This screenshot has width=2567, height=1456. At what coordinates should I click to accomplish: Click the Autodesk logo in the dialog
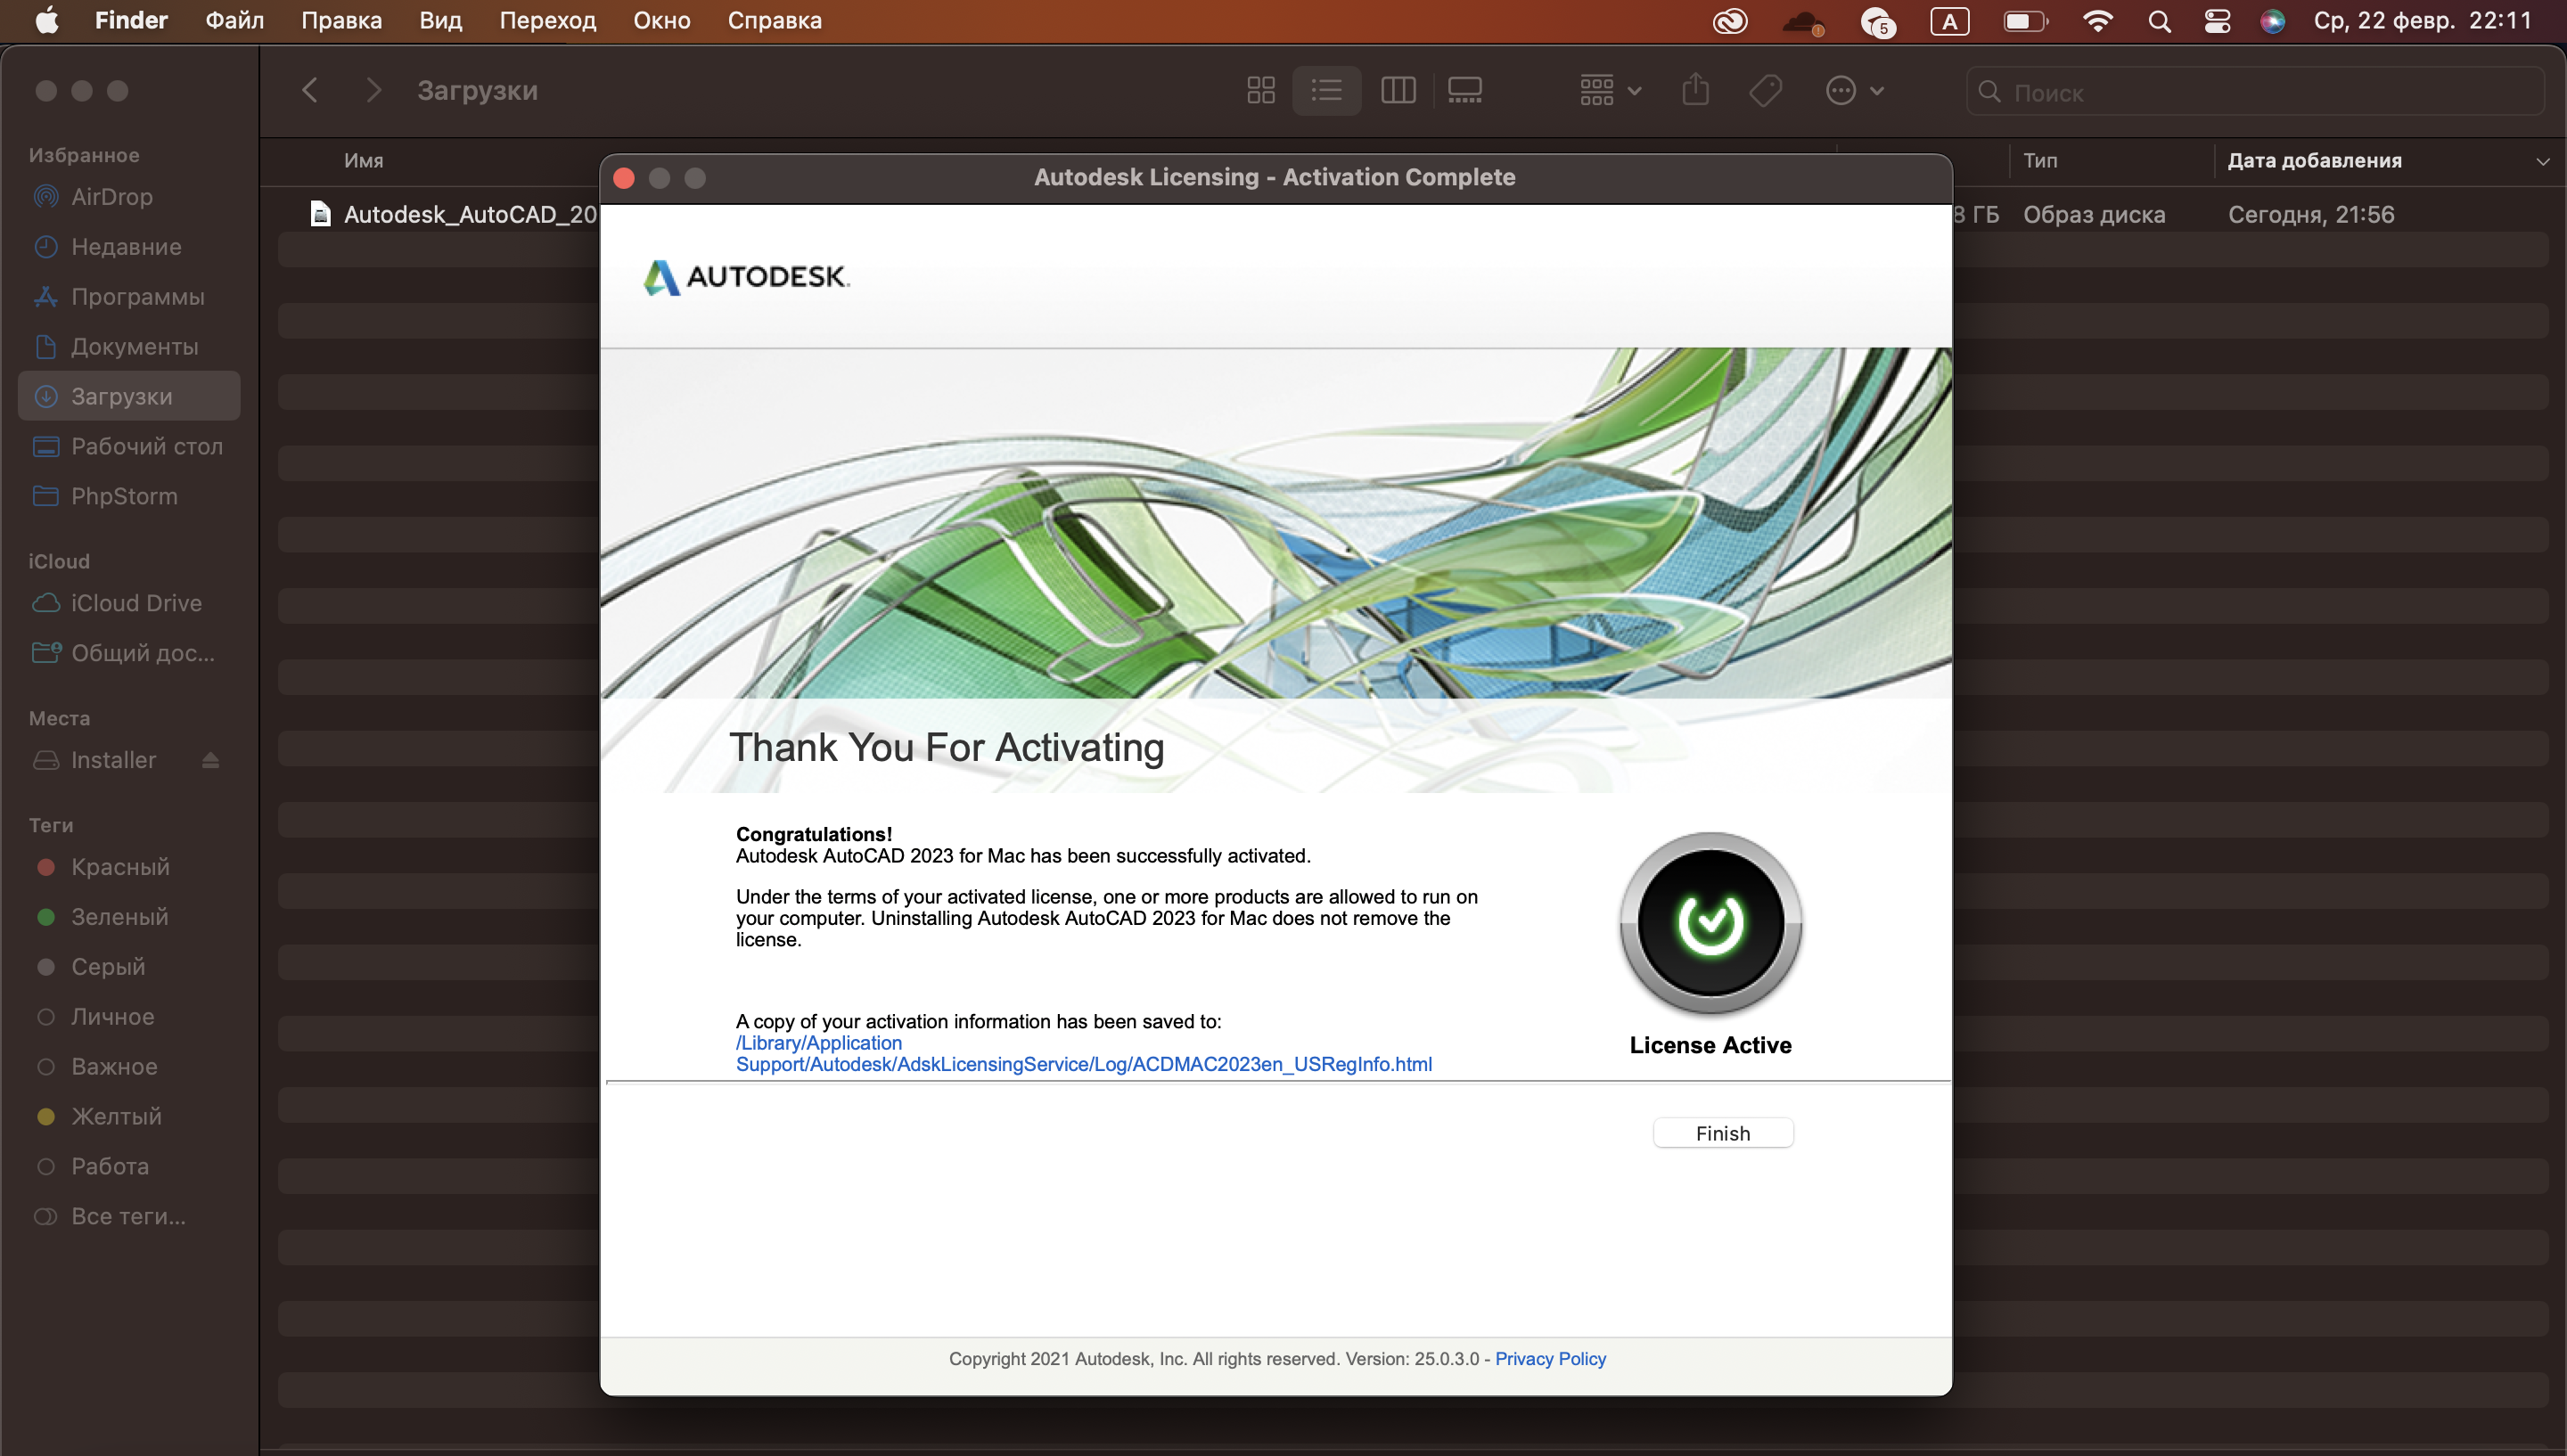click(746, 277)
